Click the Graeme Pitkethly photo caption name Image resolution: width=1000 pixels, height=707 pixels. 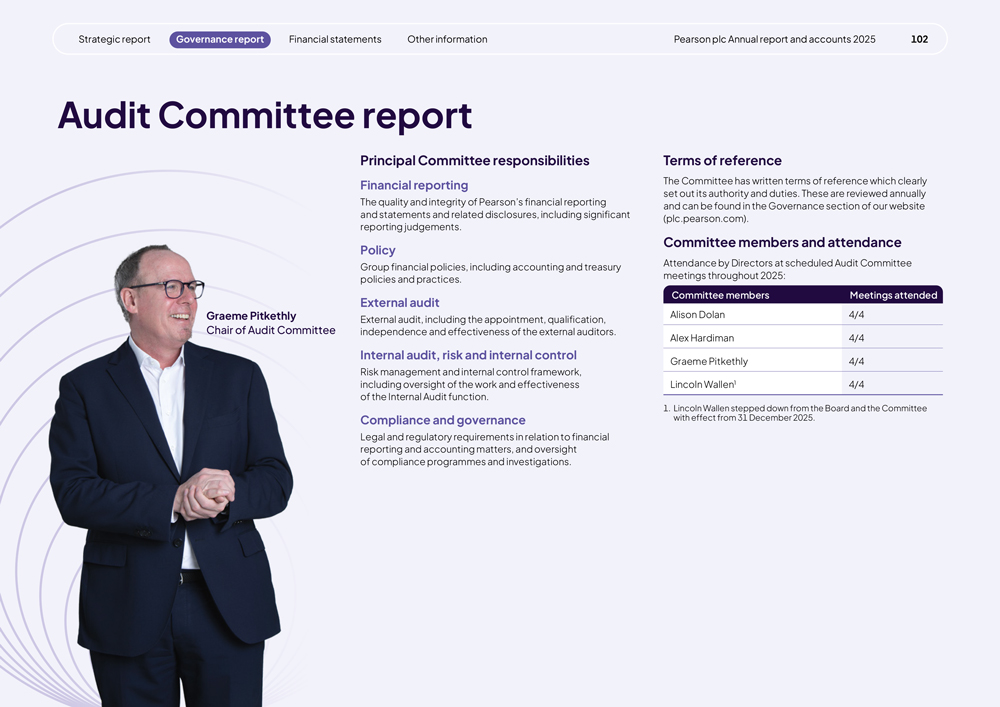click(251, 316)
